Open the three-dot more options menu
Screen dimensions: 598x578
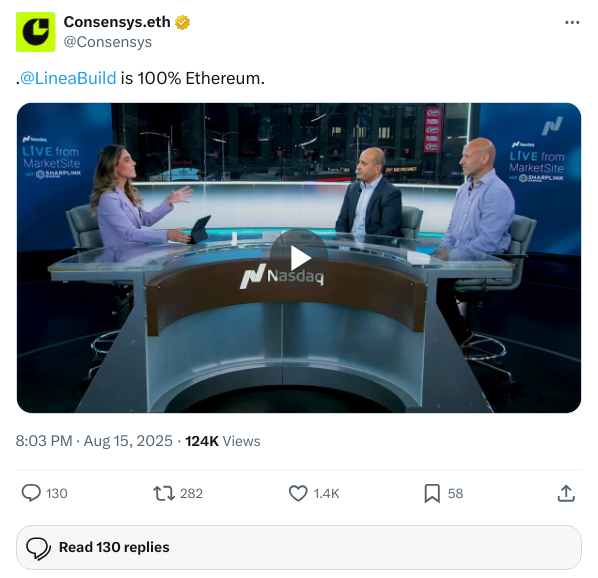(572, 23)
